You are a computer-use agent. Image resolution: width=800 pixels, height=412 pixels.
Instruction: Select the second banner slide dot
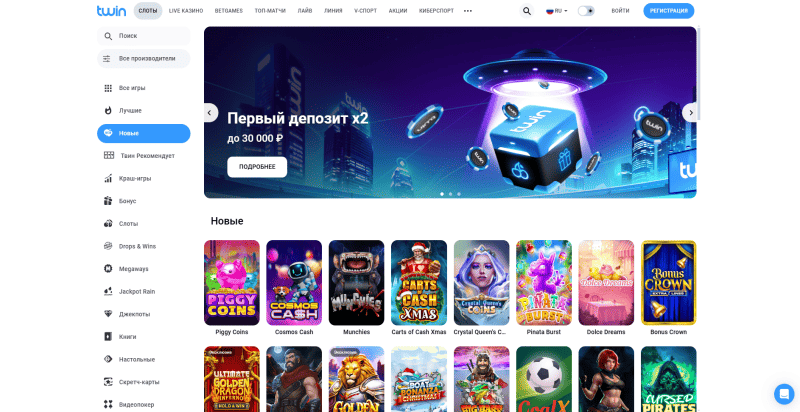450,194
